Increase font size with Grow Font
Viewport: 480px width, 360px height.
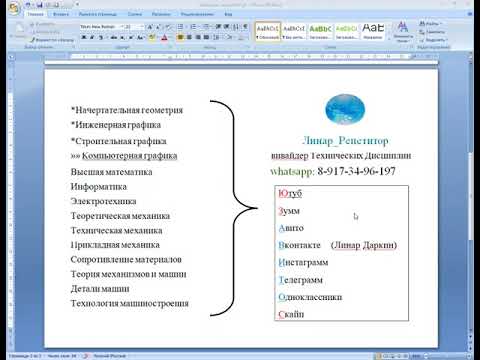click(150, 27)
